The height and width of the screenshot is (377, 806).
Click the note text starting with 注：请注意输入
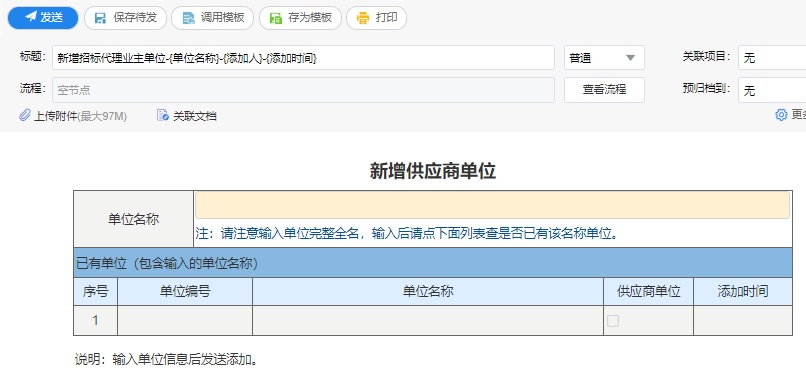click(407, 234)
